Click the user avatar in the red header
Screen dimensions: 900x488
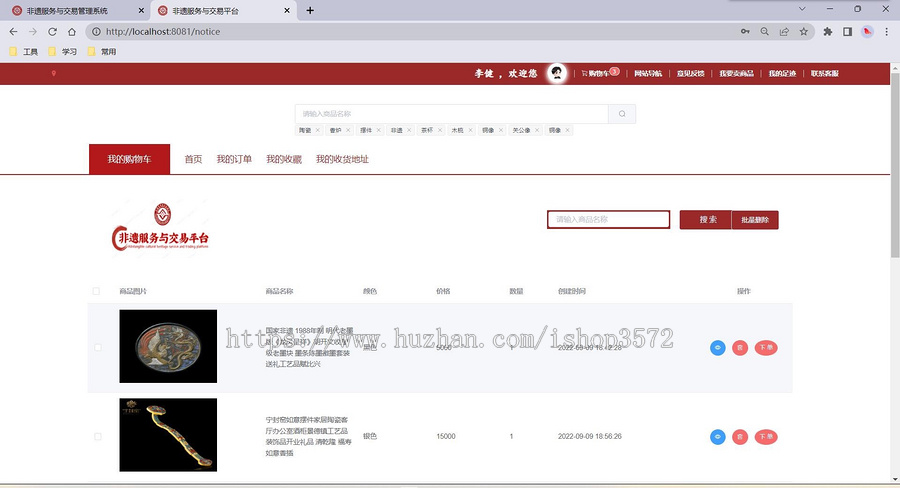click(556, 73)
